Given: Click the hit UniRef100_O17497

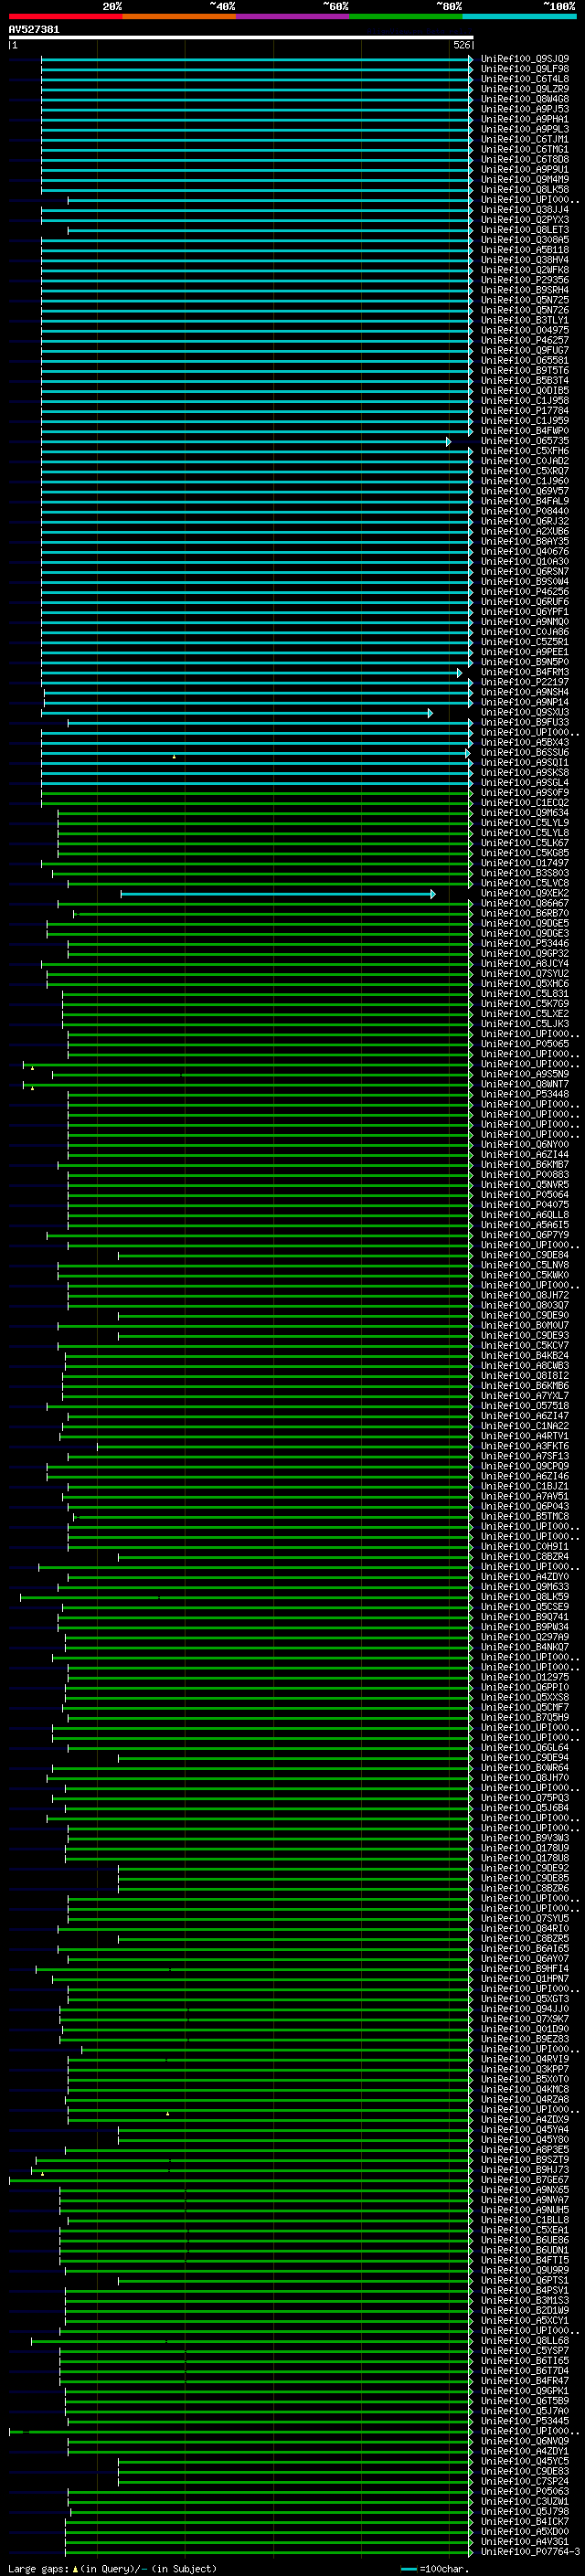Looking at the screenshot, I should [525, 863].
